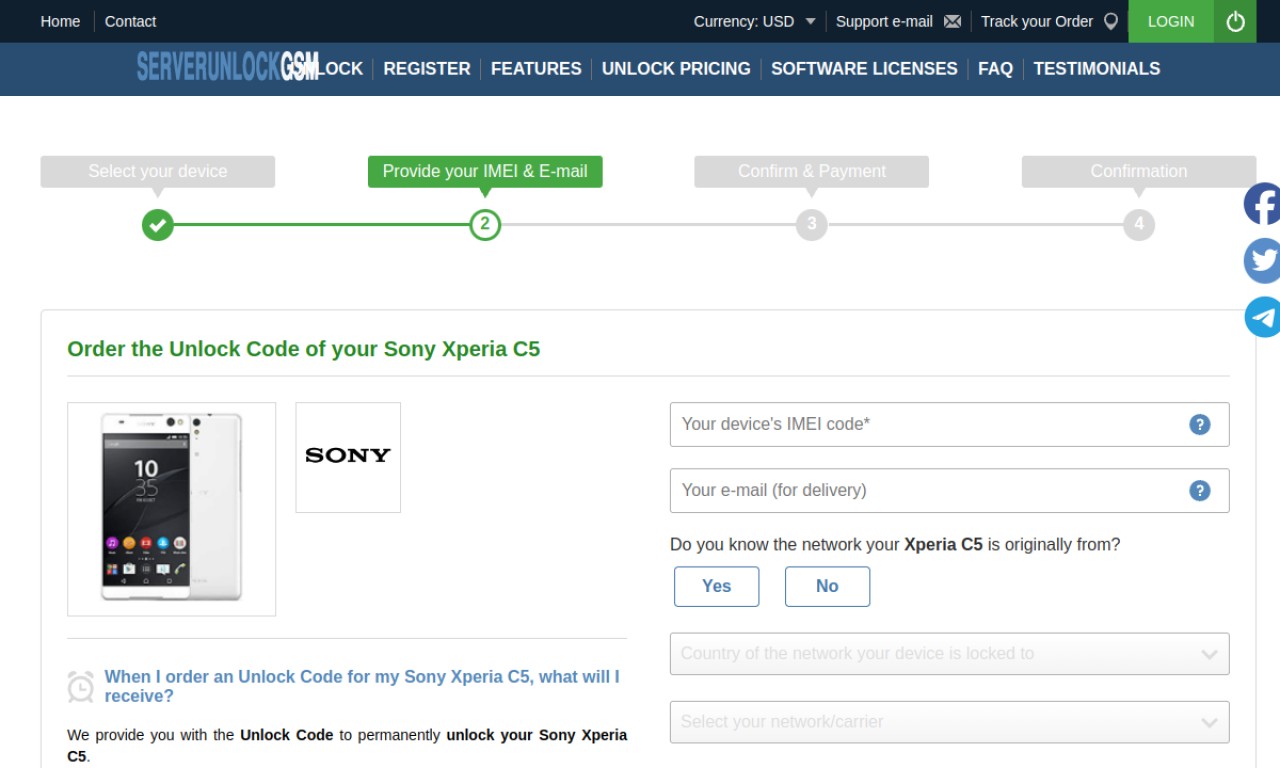Click the Confirm & Payment step label
Image resolution: width=1280 pixels, height=768 pixels.
pyautogui.click(x=812, y=171)
